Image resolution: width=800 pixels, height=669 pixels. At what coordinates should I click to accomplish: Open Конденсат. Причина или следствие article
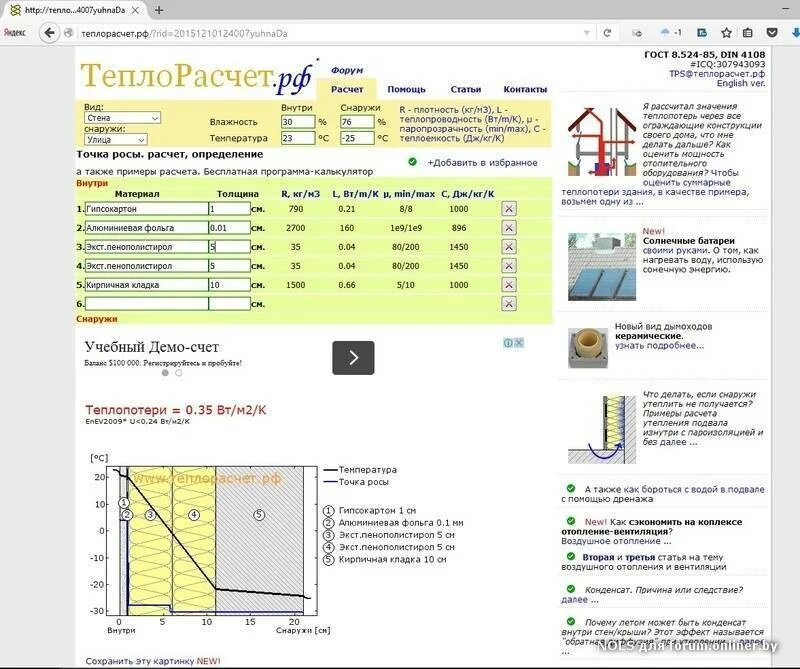point(663,590)
